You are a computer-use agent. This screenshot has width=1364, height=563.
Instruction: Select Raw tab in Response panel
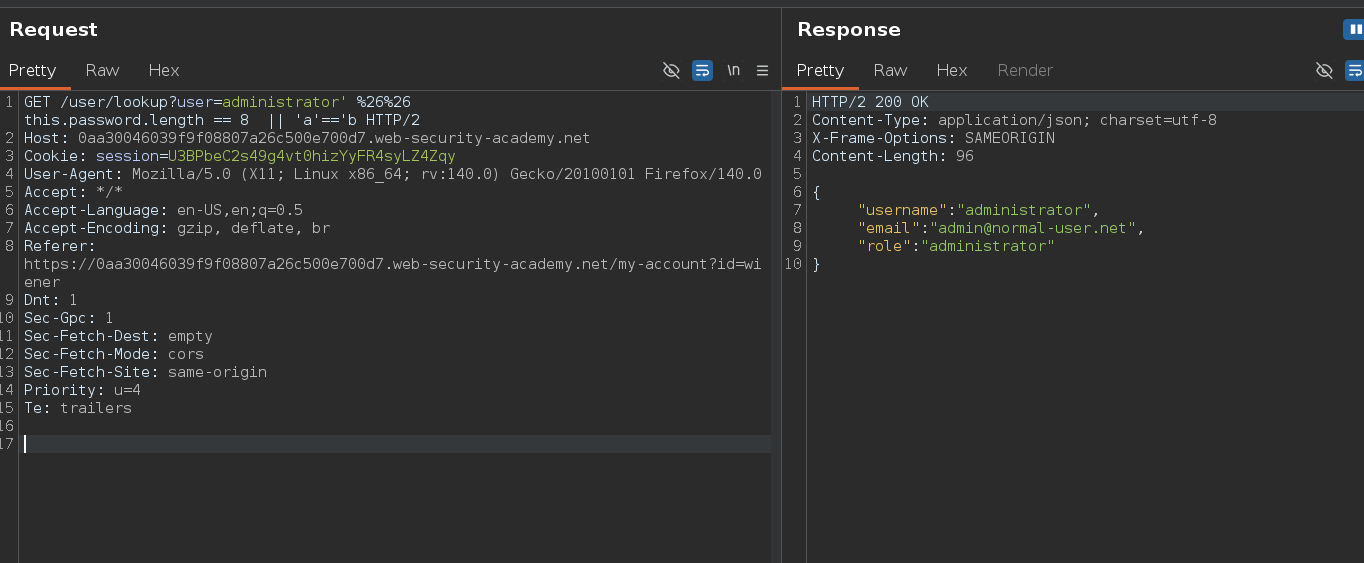coord(890,70)
